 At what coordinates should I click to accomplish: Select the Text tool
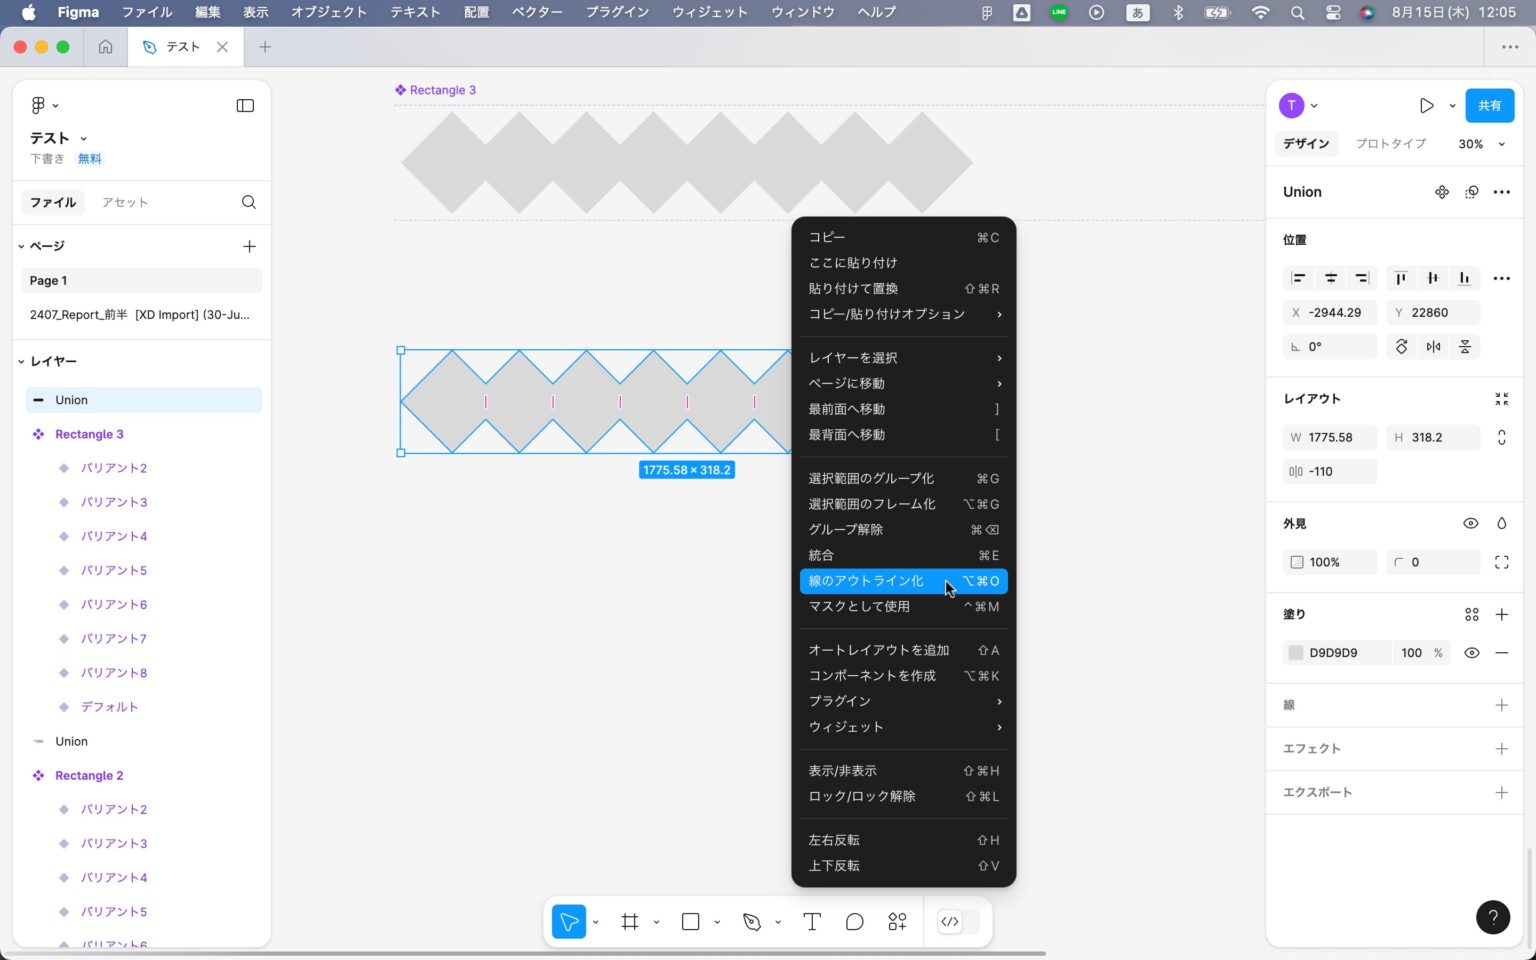[811, 921]
